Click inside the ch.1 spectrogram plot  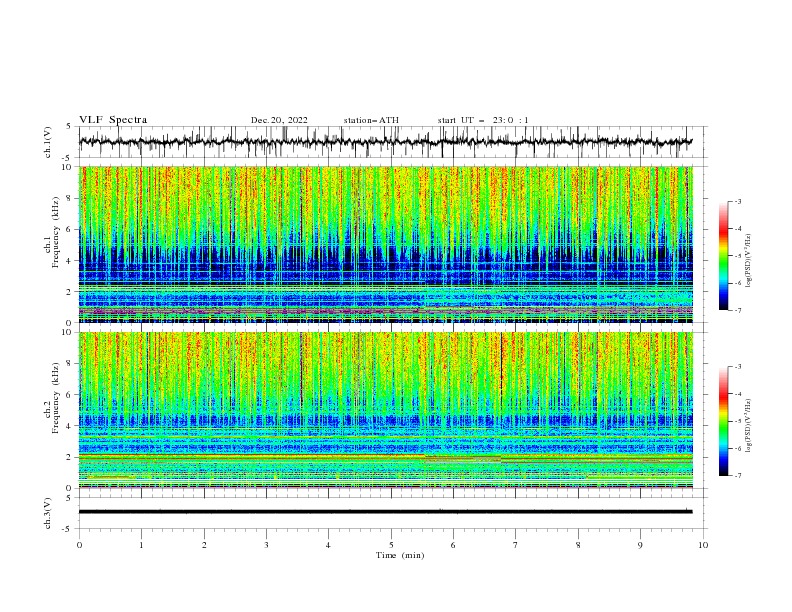point(385,244)
